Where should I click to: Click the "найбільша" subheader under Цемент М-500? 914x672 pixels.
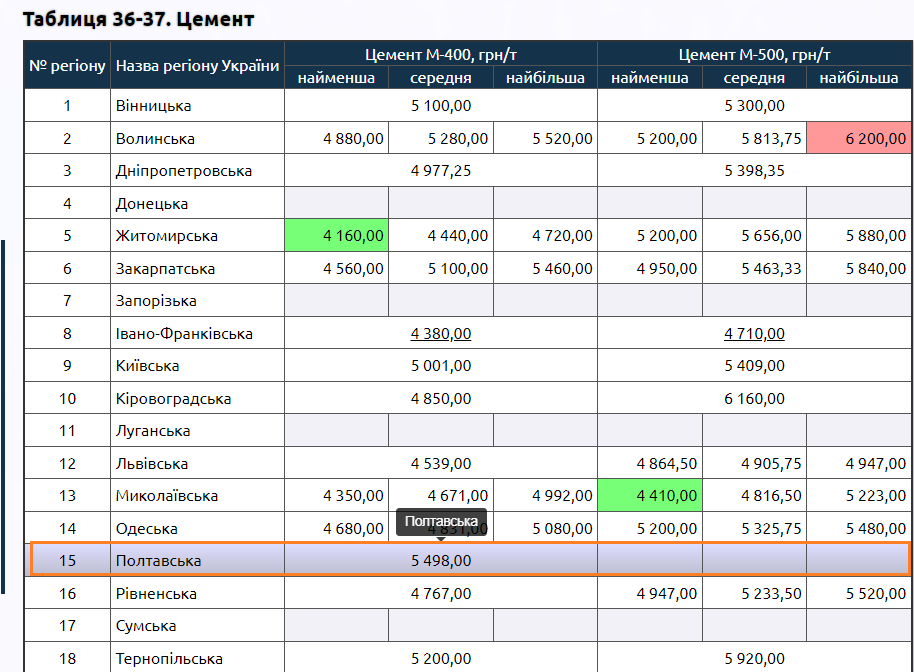858,78
